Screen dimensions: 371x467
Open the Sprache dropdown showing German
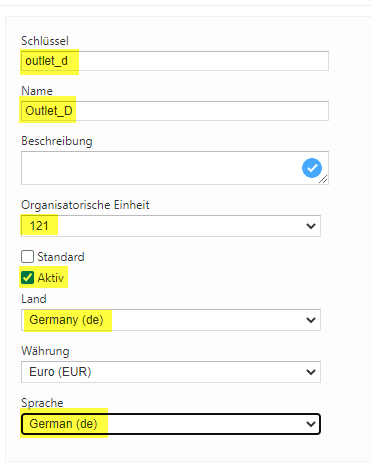point(171,424)
